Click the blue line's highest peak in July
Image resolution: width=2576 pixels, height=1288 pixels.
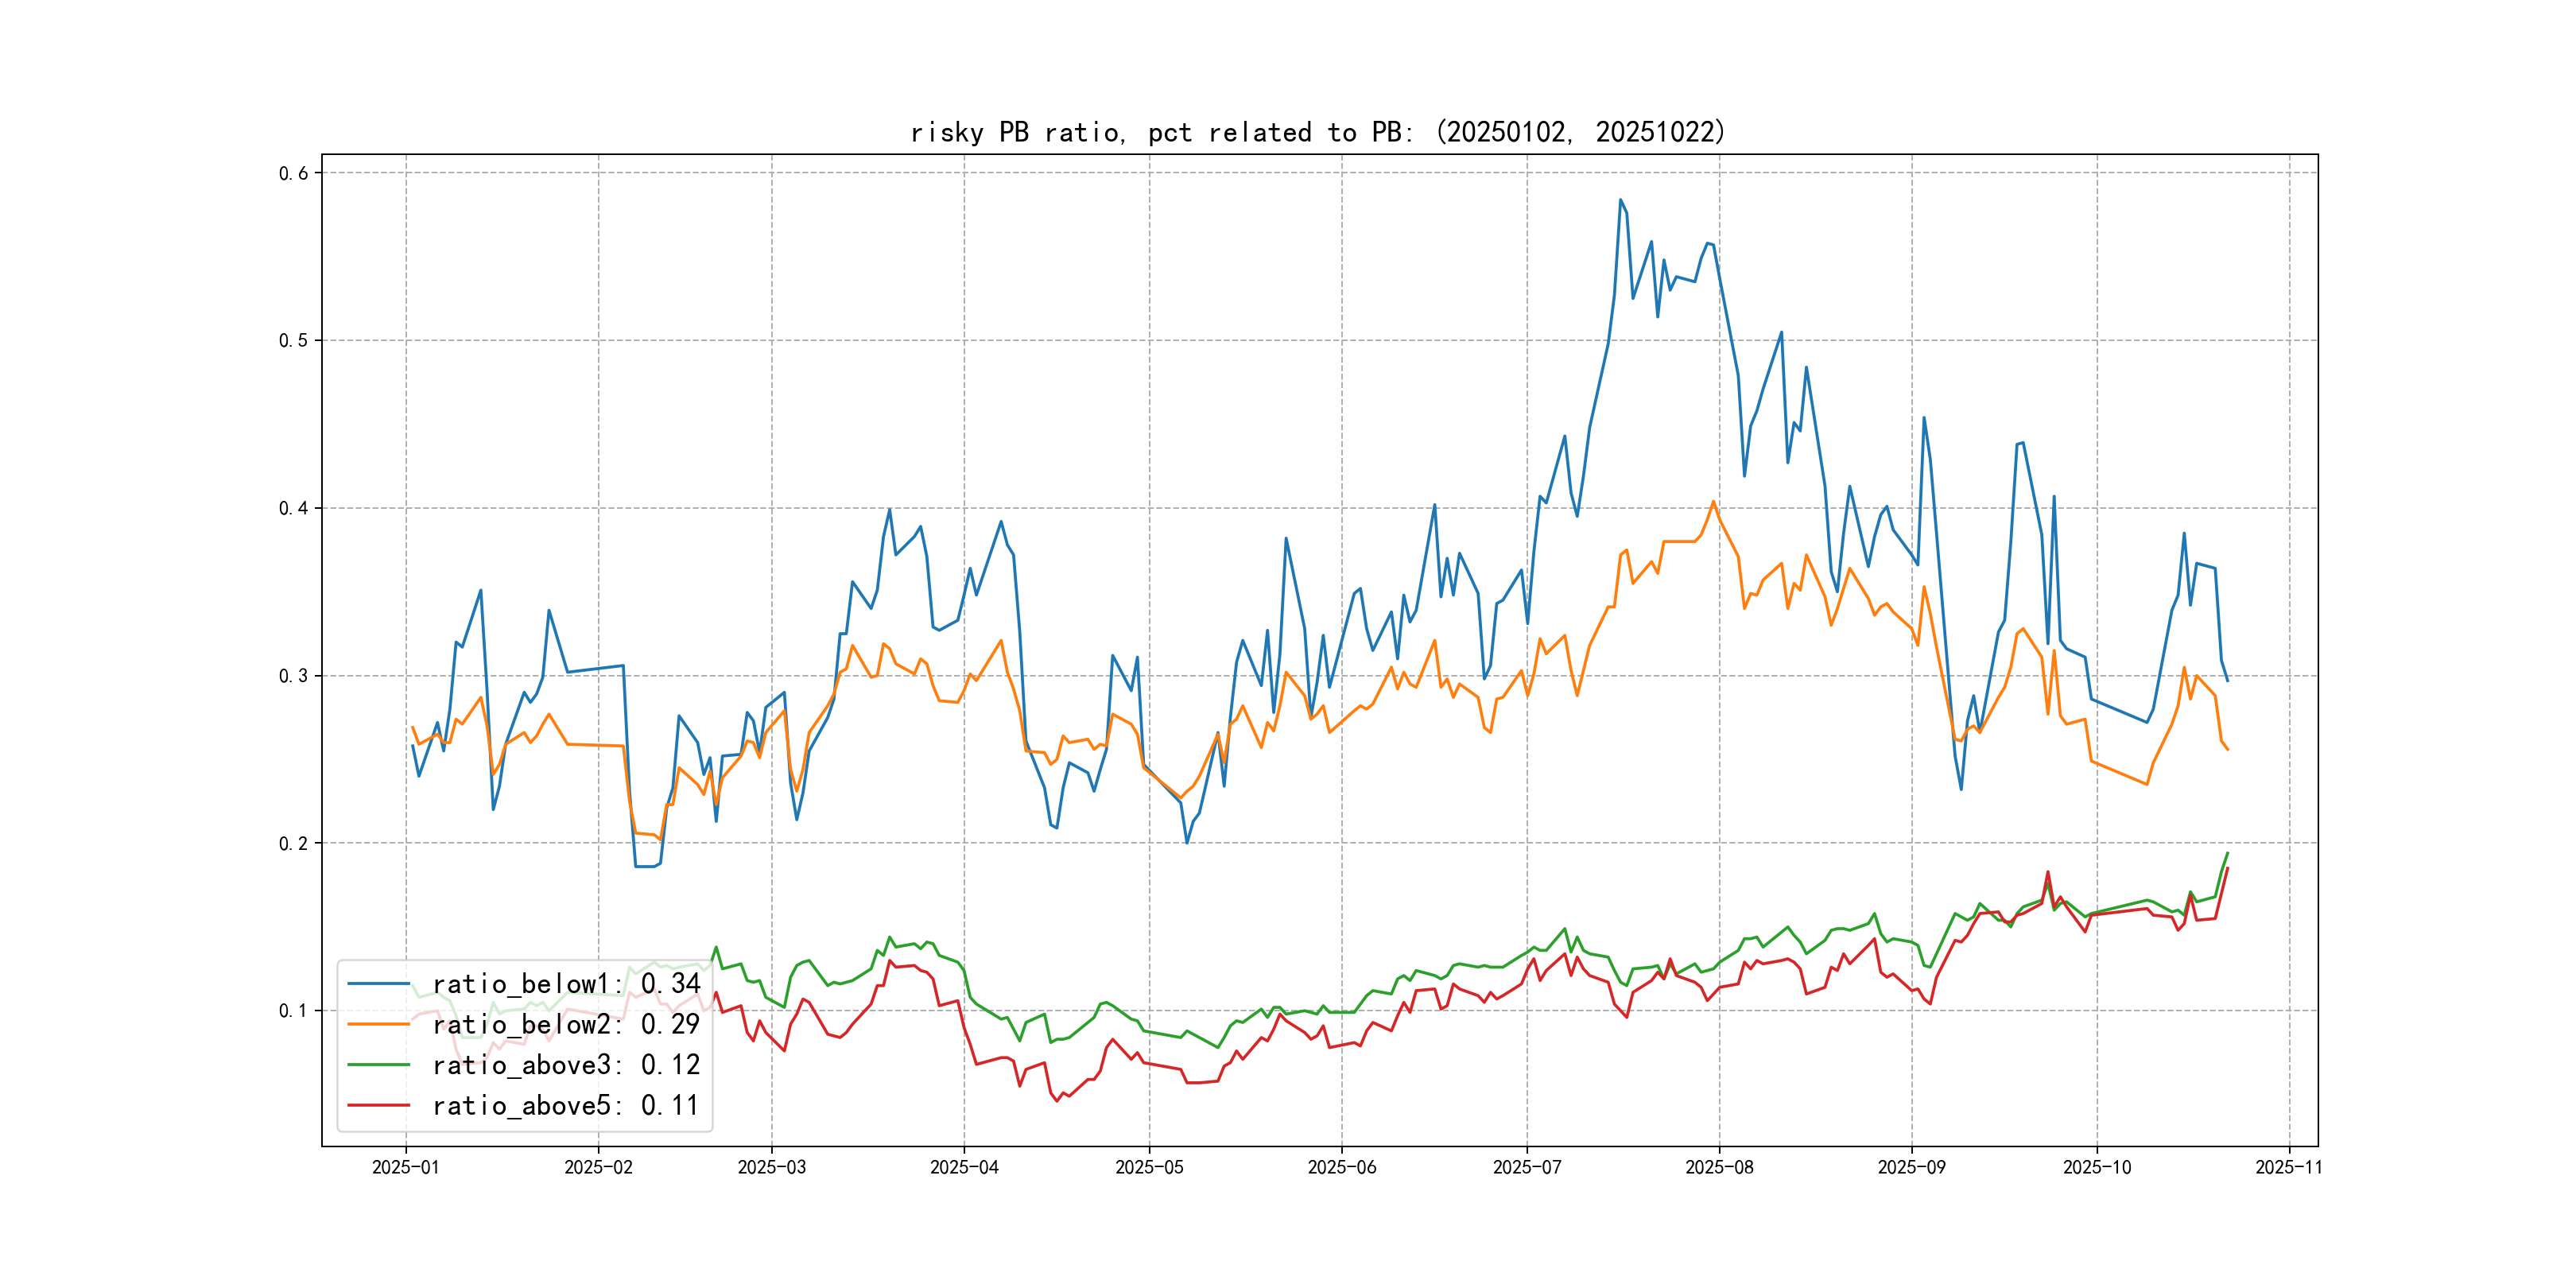[1620, 200]
